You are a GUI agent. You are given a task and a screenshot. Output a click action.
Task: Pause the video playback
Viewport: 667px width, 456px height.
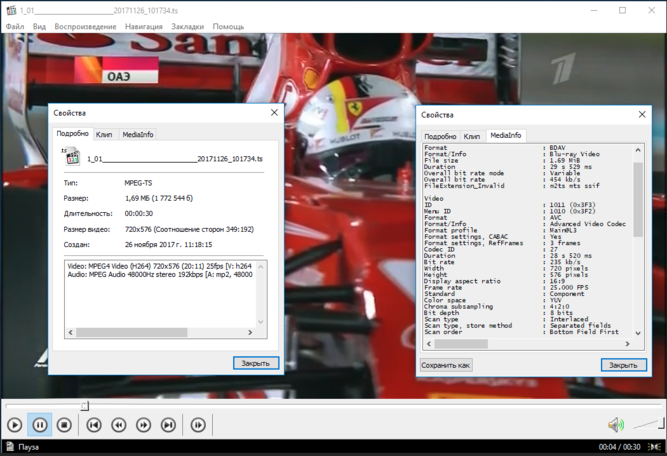[x=39, y=425]
